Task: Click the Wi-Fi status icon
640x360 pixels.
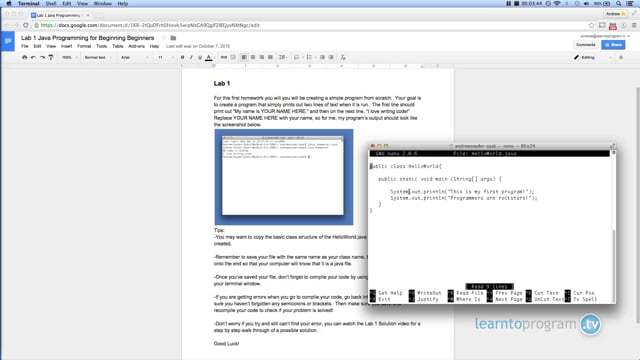Action: coord(557,4)
